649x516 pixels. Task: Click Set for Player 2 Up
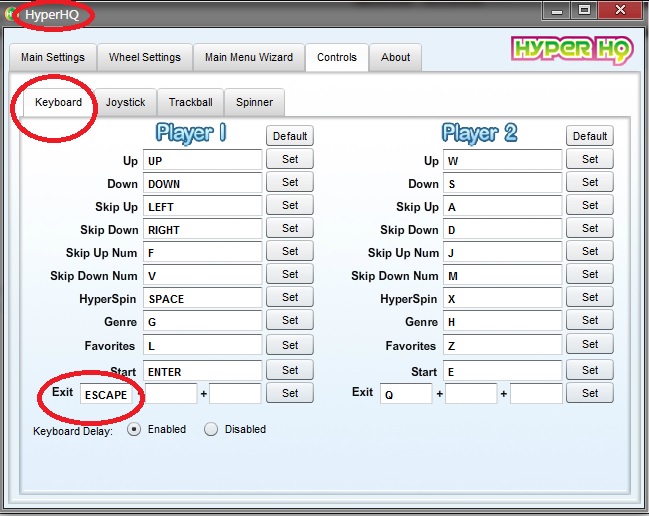click(x=590, y=159)
